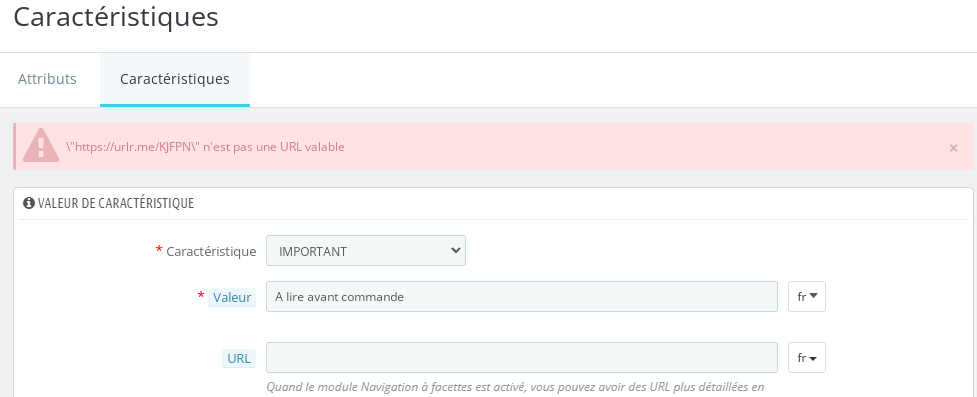Click the red asterisk next to Valeur
This screenshot has width=977, height=397.
tap(201, 295)
